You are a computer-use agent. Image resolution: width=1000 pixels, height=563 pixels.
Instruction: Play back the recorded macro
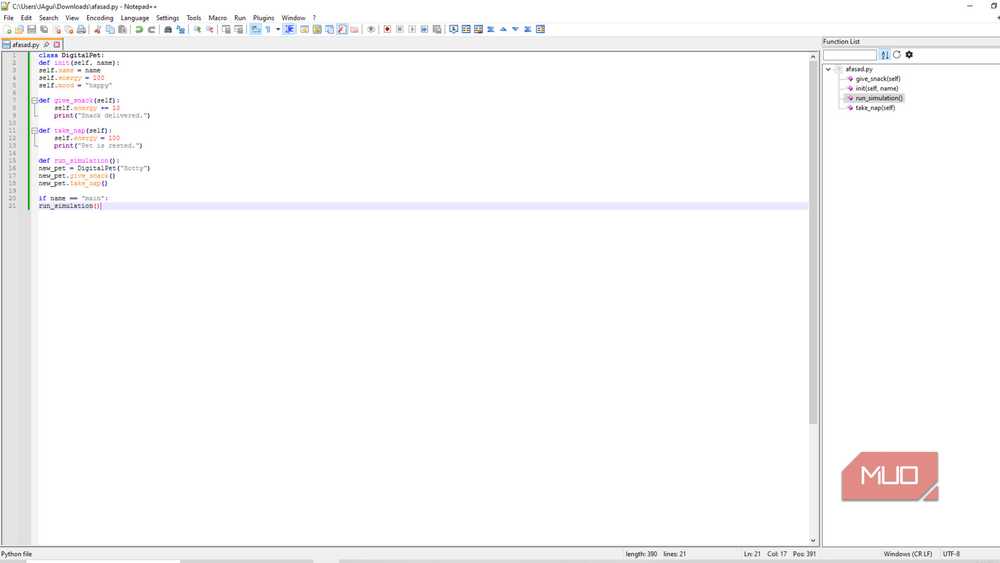(x=412, y=29)
